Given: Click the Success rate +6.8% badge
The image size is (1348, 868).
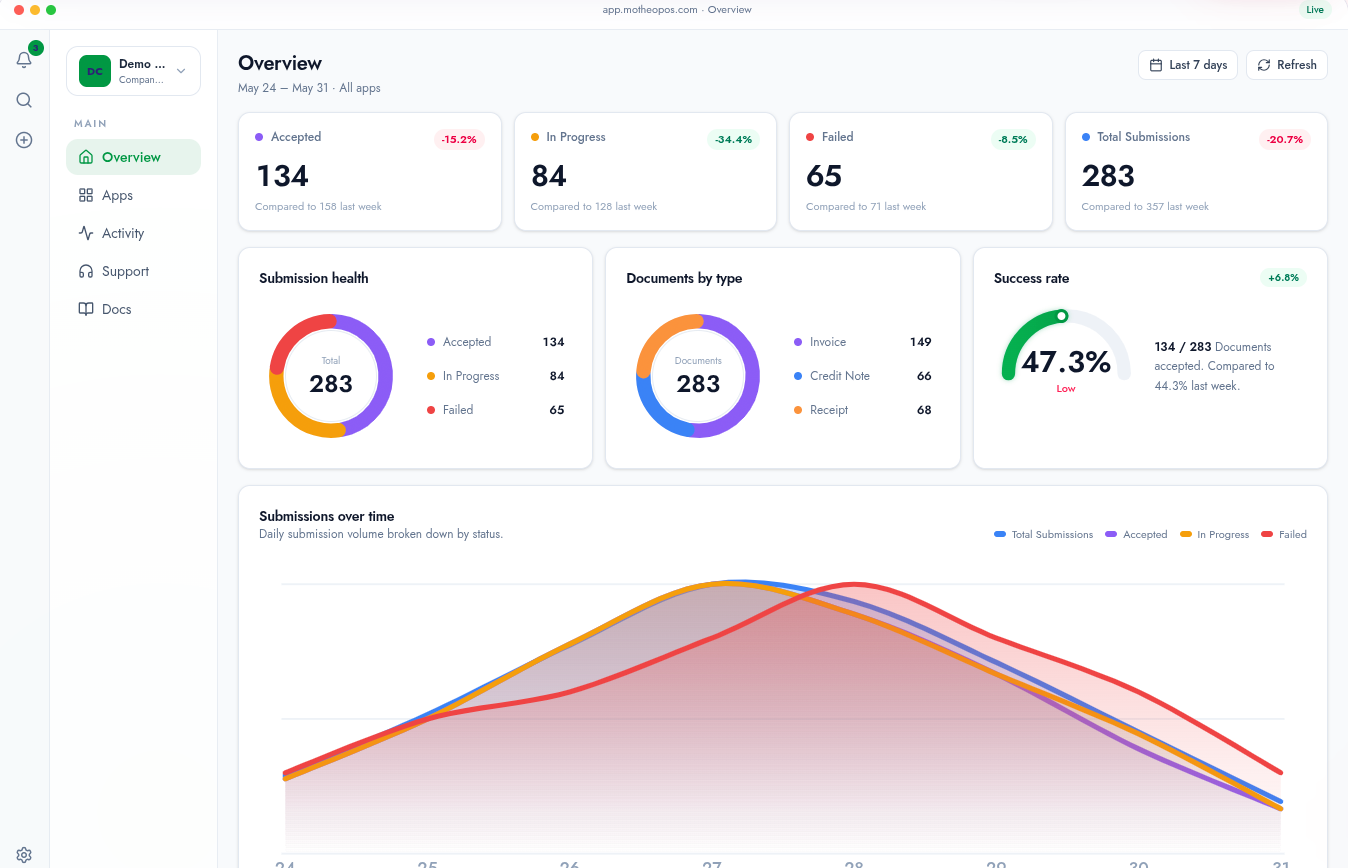Looking at the screenshot, I should tap(1284, 278).
